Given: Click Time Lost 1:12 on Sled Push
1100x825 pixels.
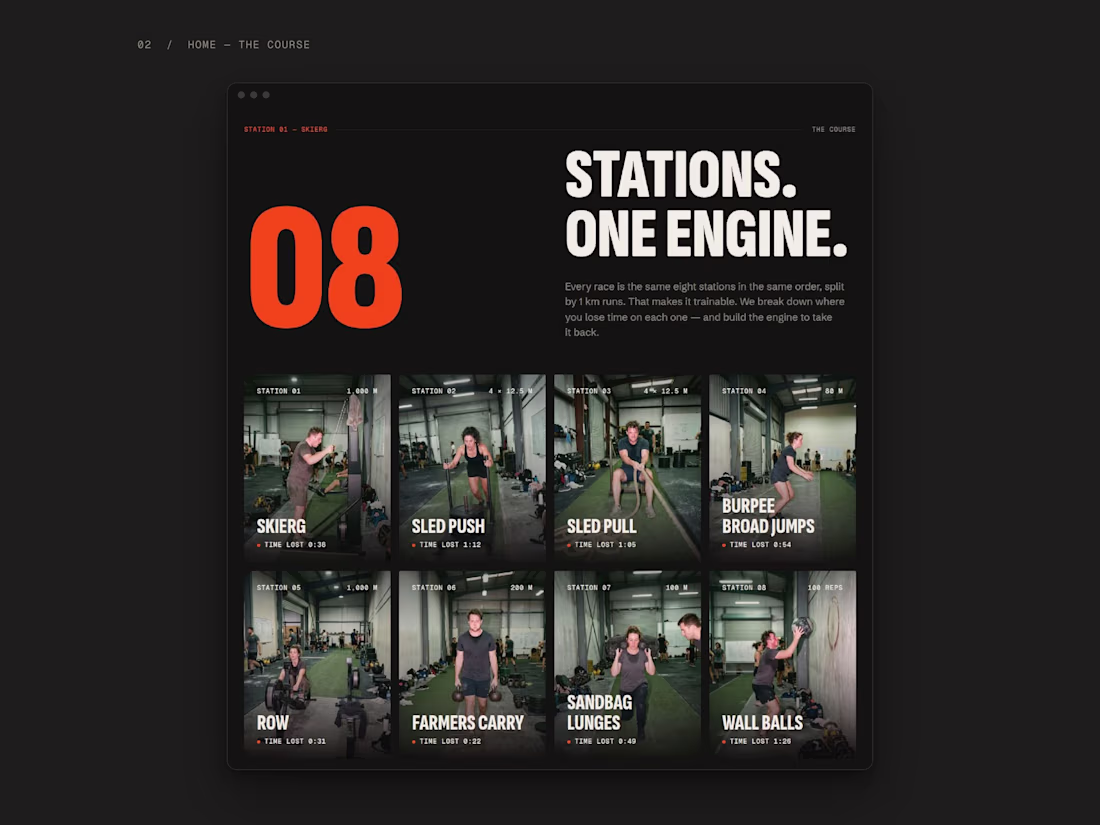Looking at the screenshot, I should [x=450, y=544].
